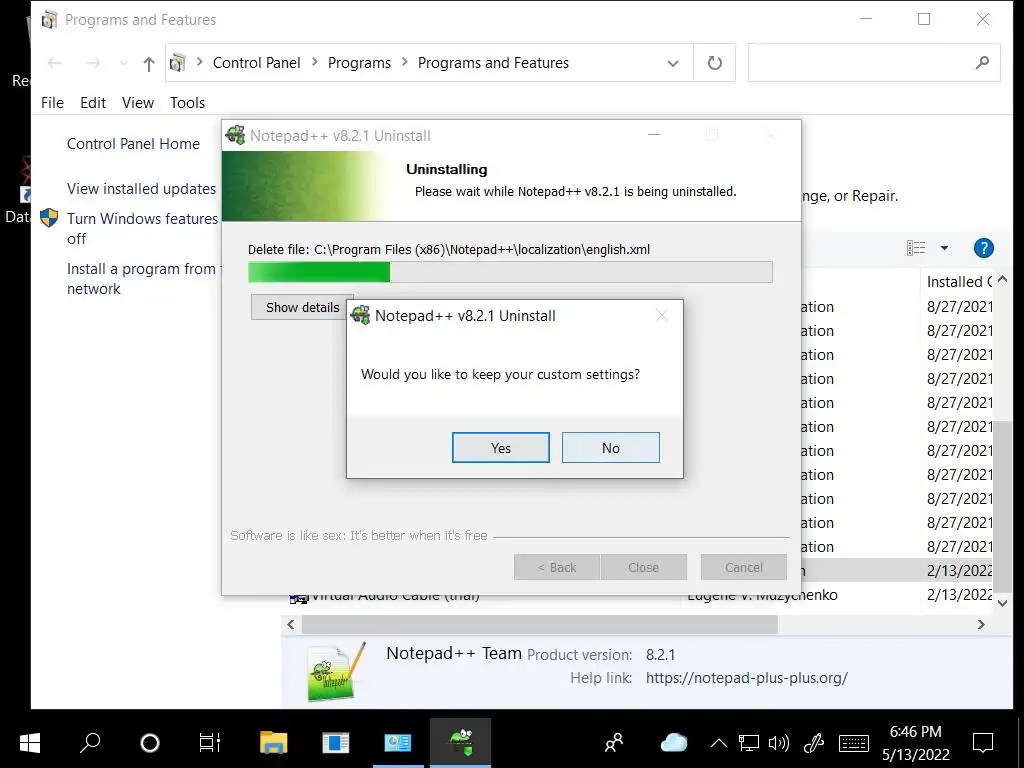Close the custom settings prompt dialog
The width and height of the screenshot is (1024, 768).
point(662,316)
